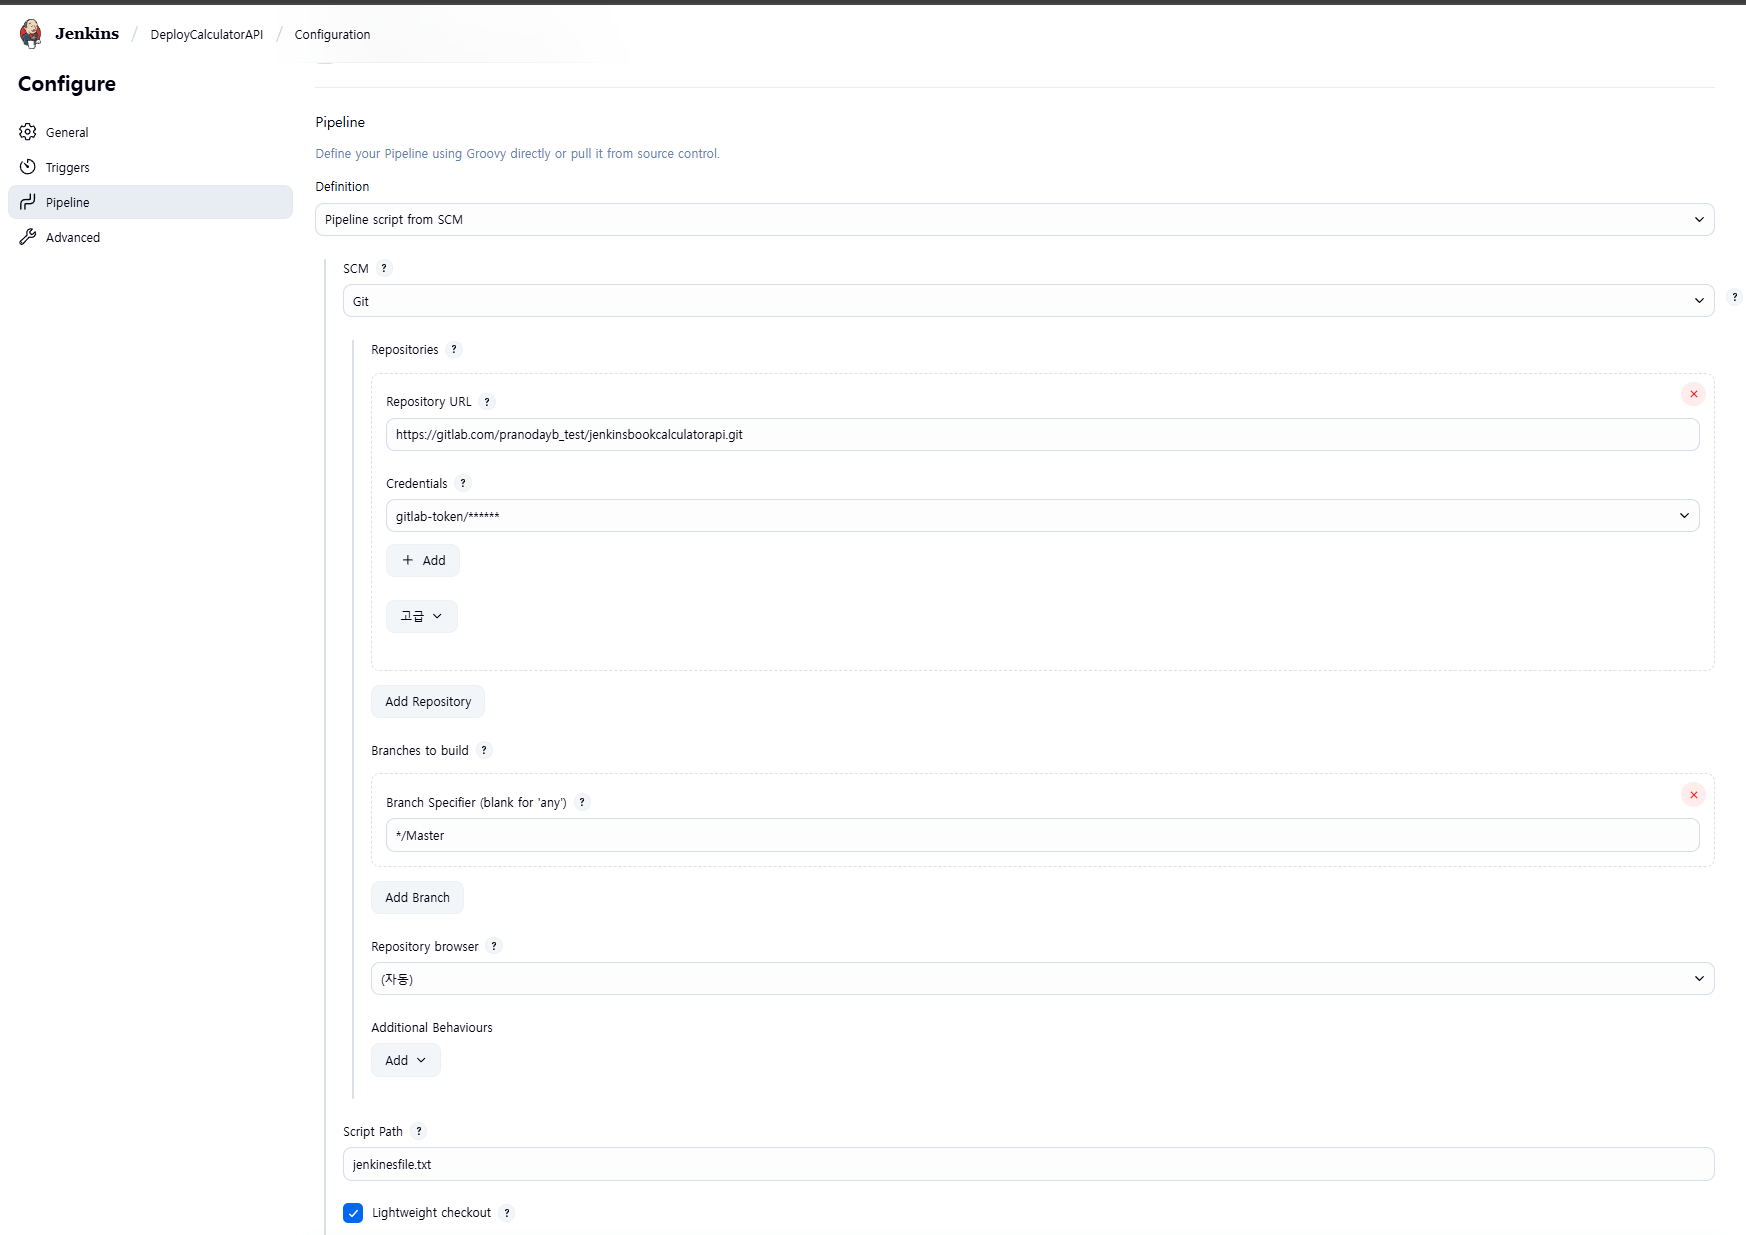Show help for Script Path

tap(419, 1132)
